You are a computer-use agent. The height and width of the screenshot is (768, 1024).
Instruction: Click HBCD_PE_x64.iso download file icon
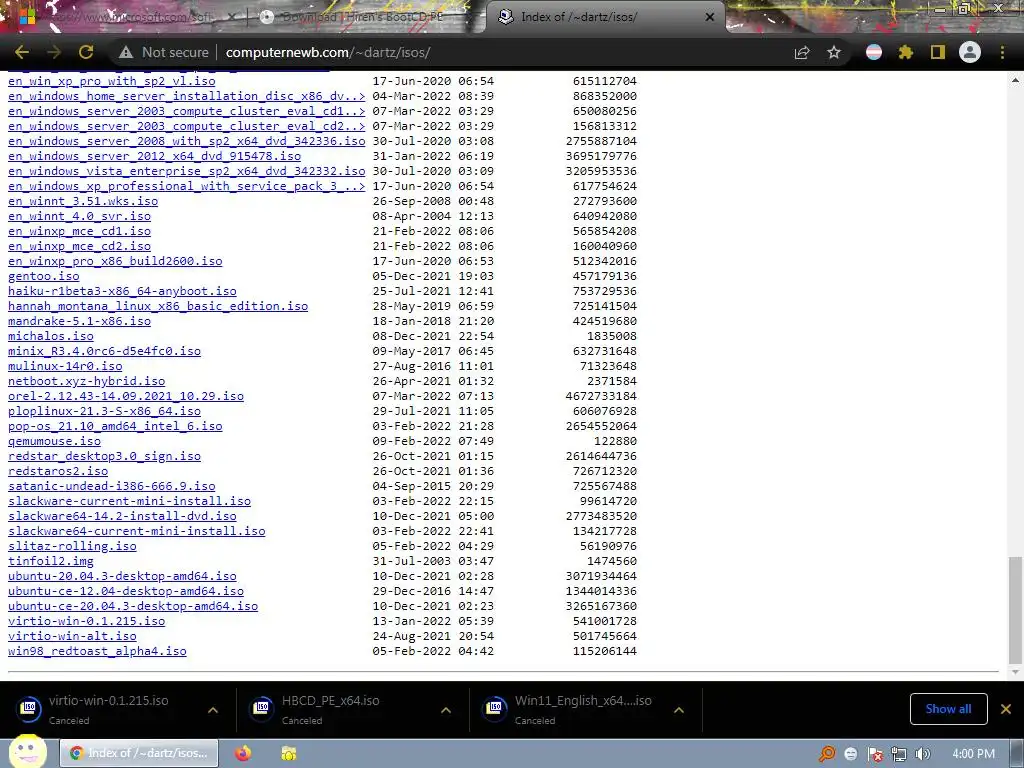tap(261, 708)
